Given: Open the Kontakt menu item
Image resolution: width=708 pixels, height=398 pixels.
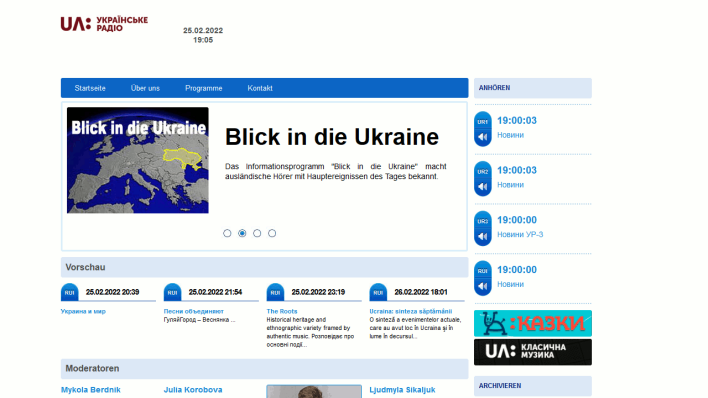Looking at the screenshot, I should [x=260, y=88].
